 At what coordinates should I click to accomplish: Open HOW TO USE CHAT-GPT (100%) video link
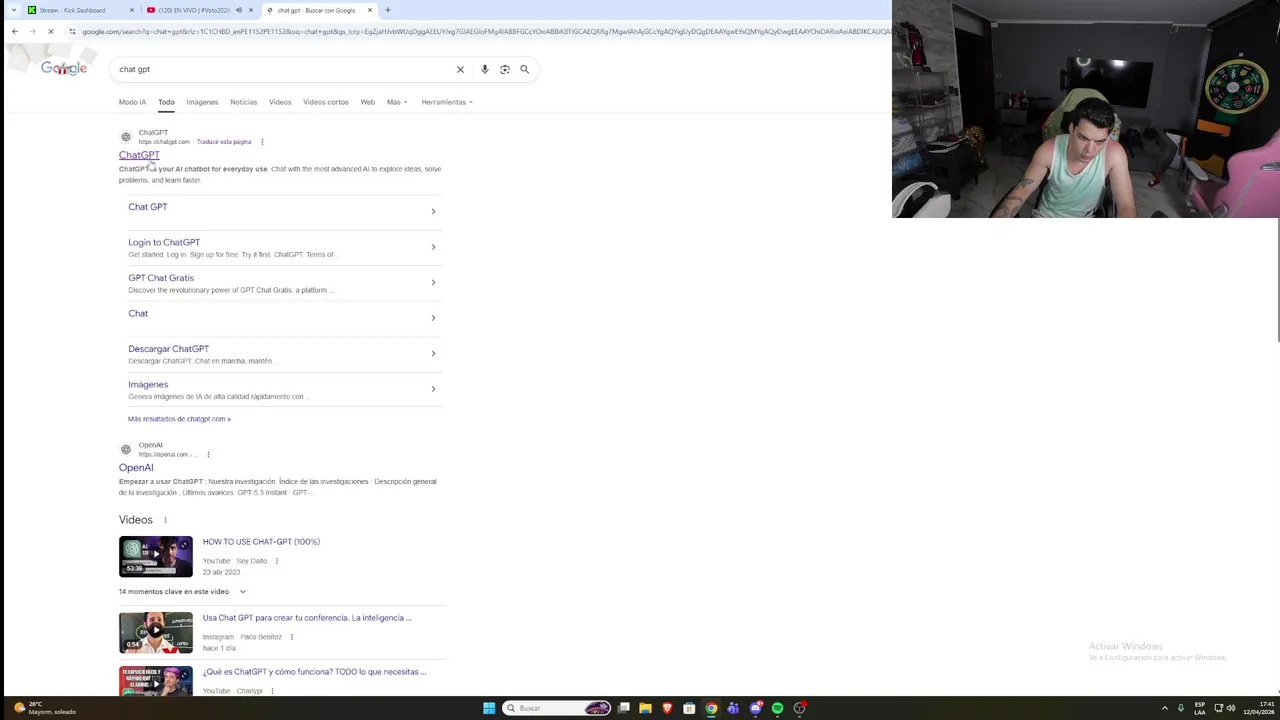click(261, 542)
